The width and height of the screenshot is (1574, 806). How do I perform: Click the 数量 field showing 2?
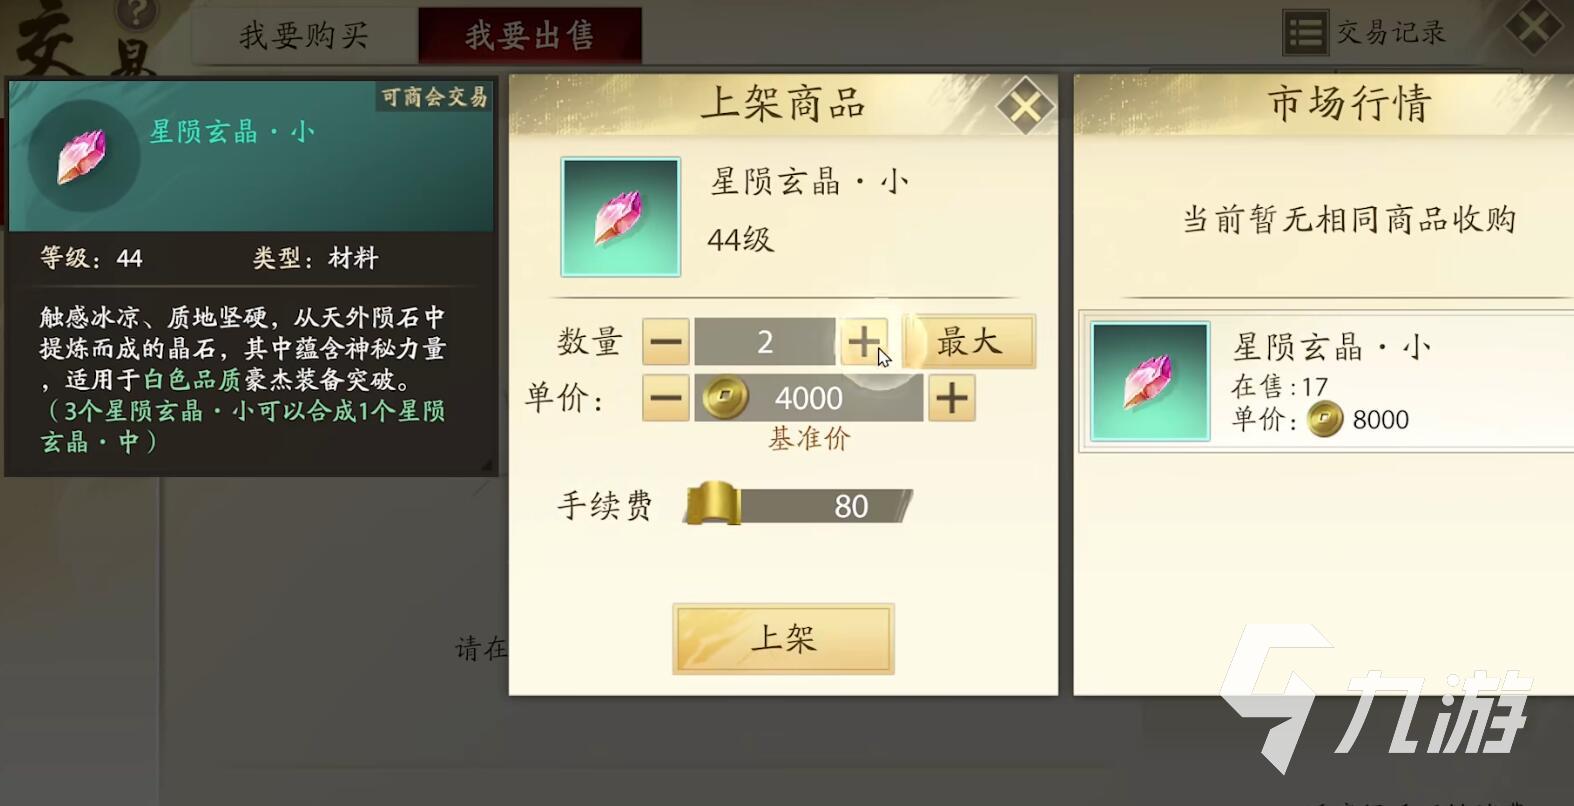[765, 342]
